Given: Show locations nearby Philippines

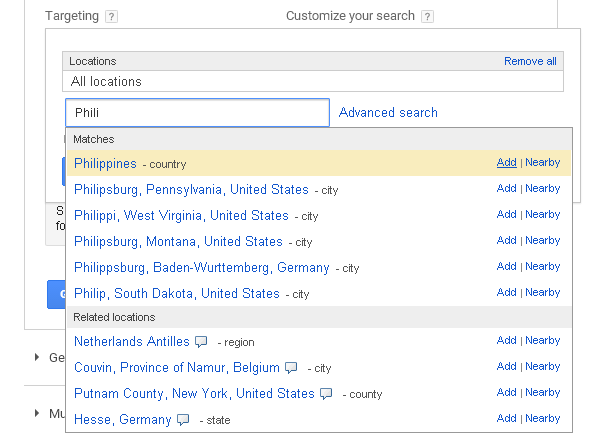Looking at the screenshot, I should click(x=542, y=163).
